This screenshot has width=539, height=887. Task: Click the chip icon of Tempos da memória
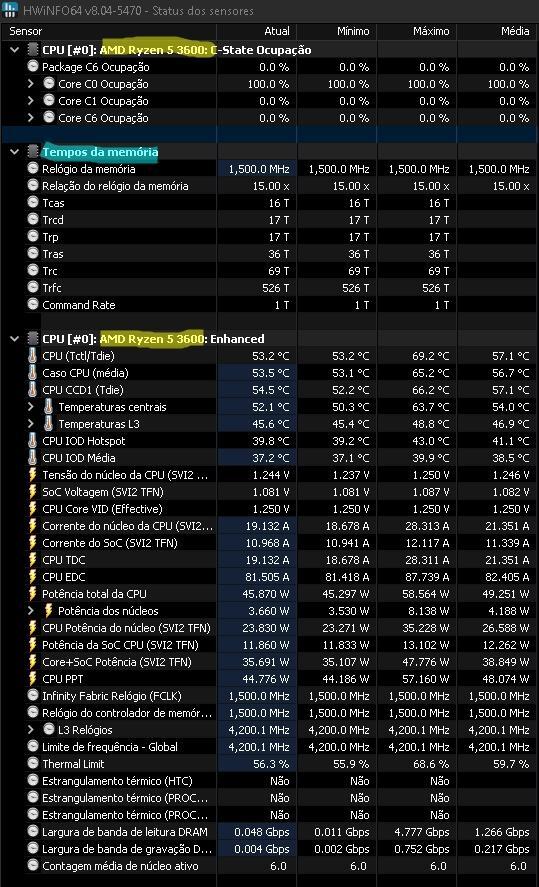pos(33,152)
